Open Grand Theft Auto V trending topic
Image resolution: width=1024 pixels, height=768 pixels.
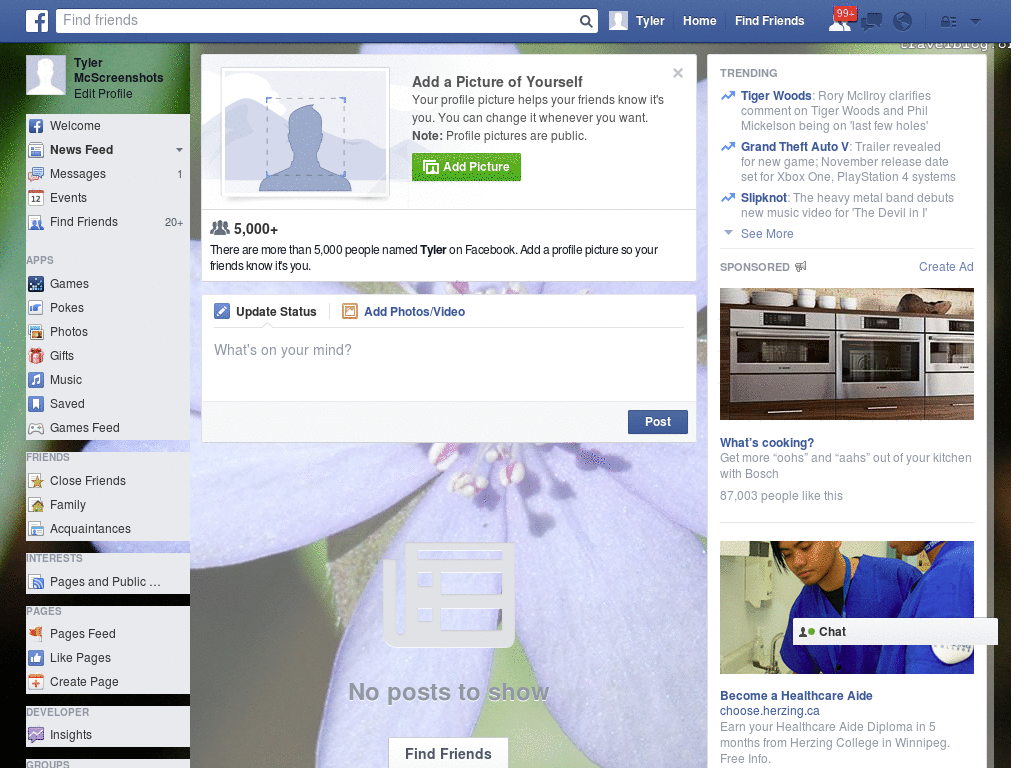tap(795, 147)
